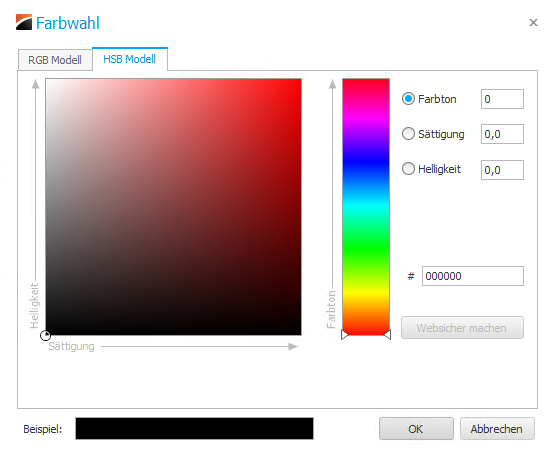Screen dimensions: 555x463
Task: Close the Farbwahl dialog with the X
Action: (533, 23)
